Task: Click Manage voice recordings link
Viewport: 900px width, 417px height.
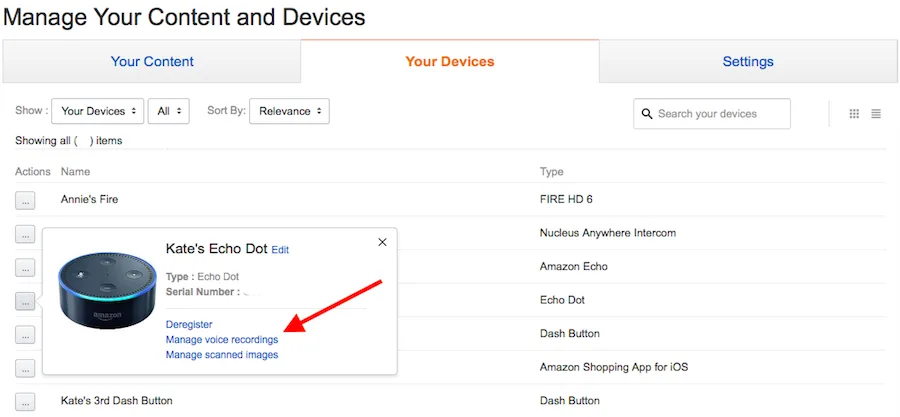Action: [x=222, y=340]
